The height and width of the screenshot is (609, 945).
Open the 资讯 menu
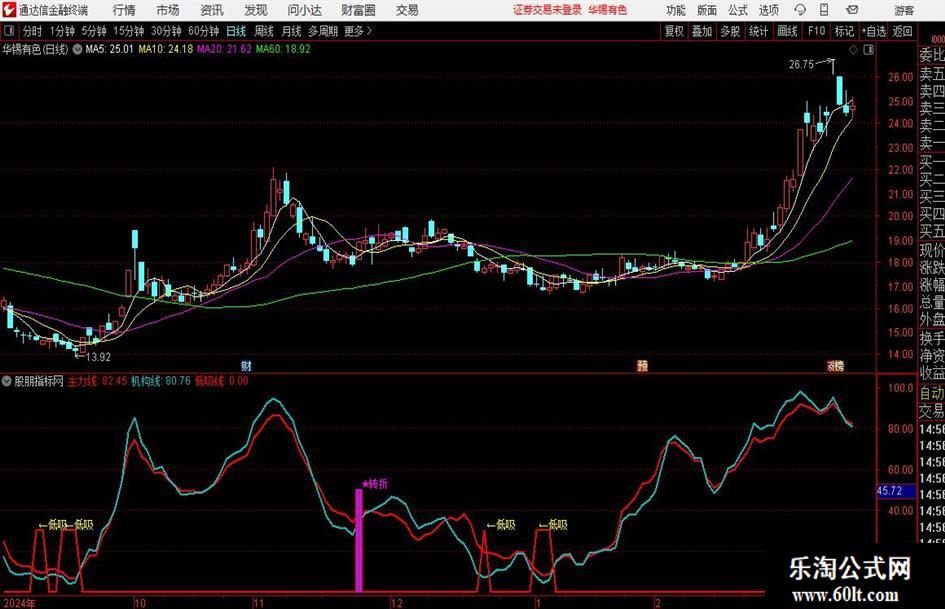(212, 10)
